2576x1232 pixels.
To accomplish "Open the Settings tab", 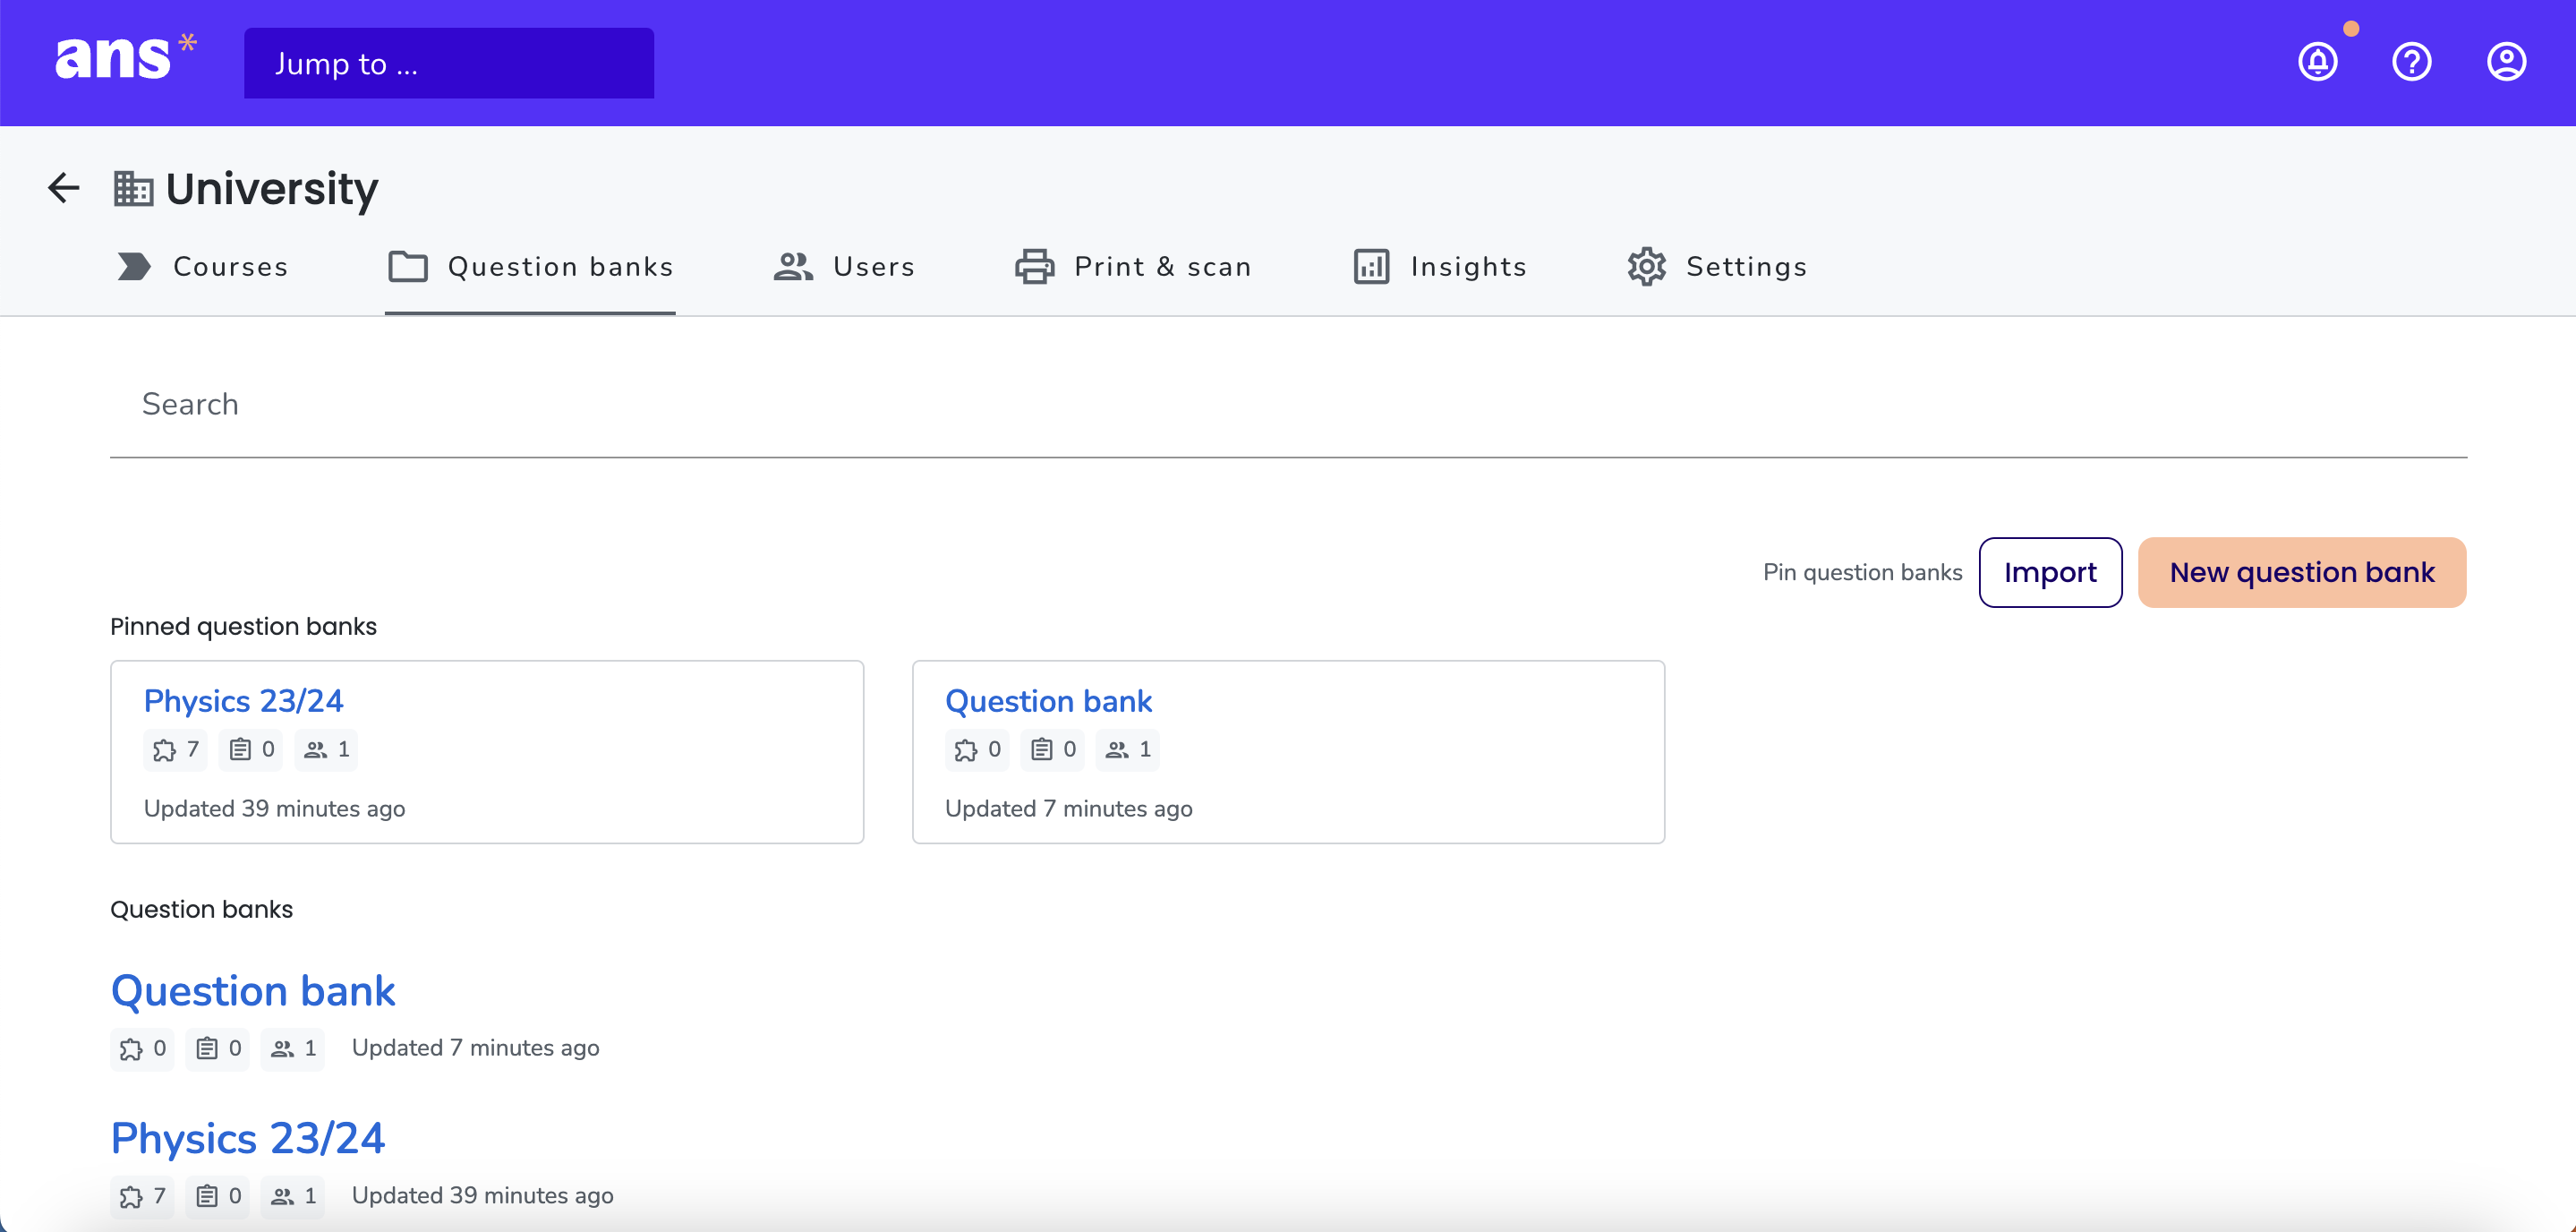I will (1717, 267).
